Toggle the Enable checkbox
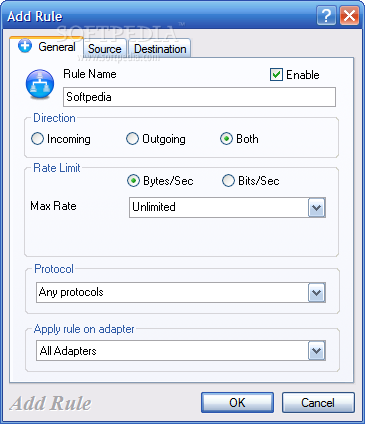This screenshot has width=365, height=424. click(276, 75)
